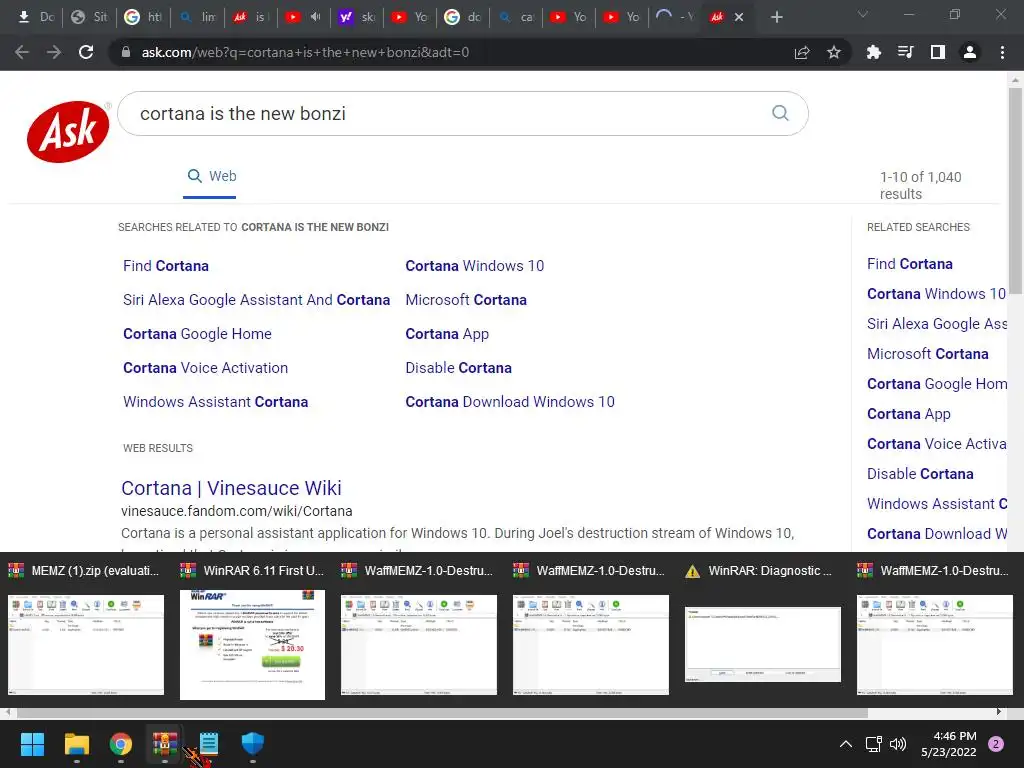Viewport: 1024px width, 768px height.
Task: Open Cortana Windows 10 related search
Action: pyautogui.click(x=475, y=266)
